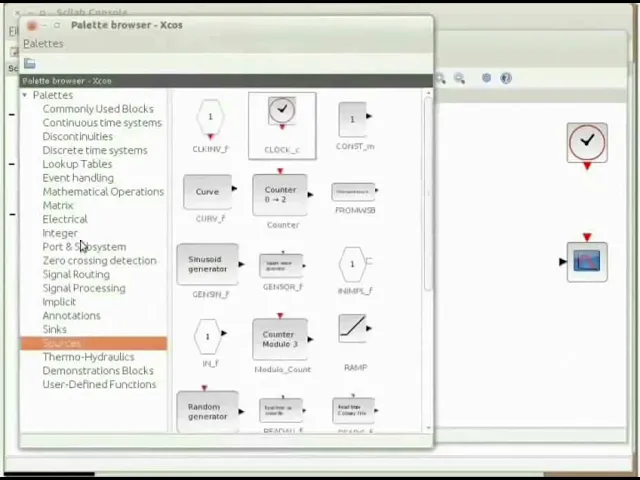The height and width of the screenshot is (480, 640).
Task: Click scrollbar down arrow in palette
Action: [428, 428]
